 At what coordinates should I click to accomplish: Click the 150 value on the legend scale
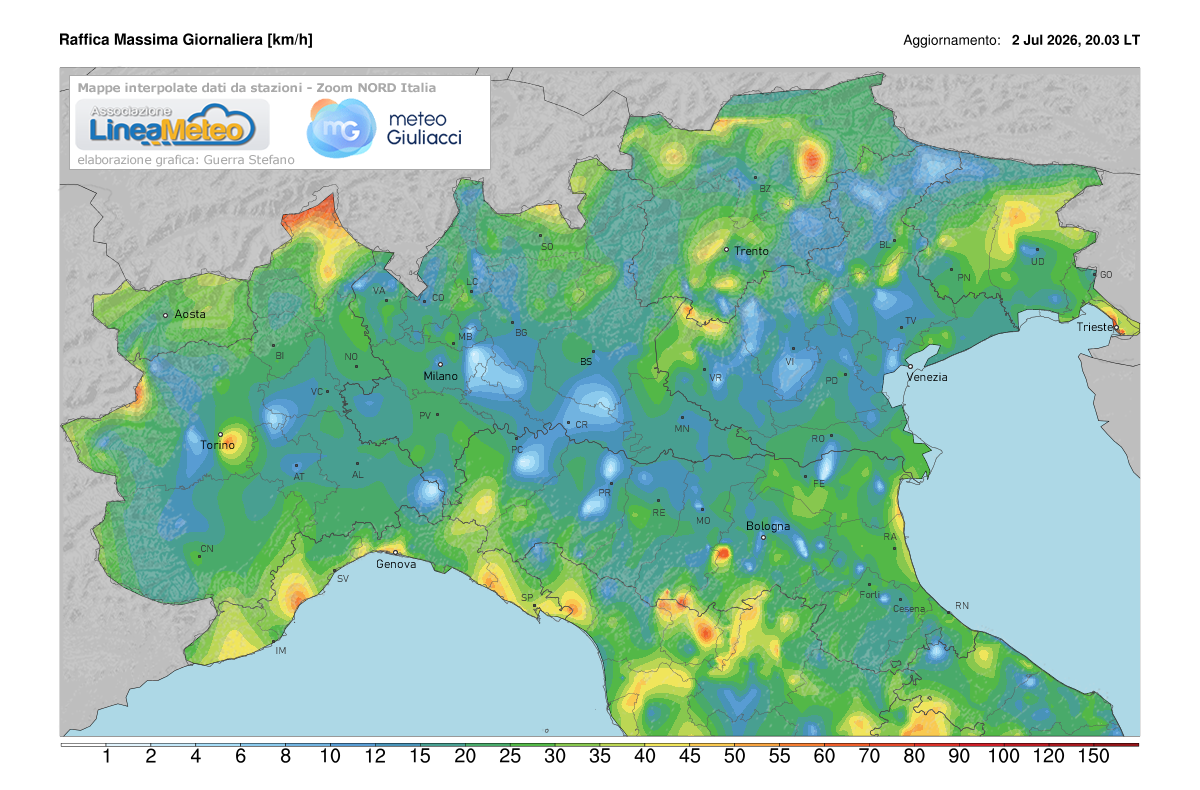1094,758
